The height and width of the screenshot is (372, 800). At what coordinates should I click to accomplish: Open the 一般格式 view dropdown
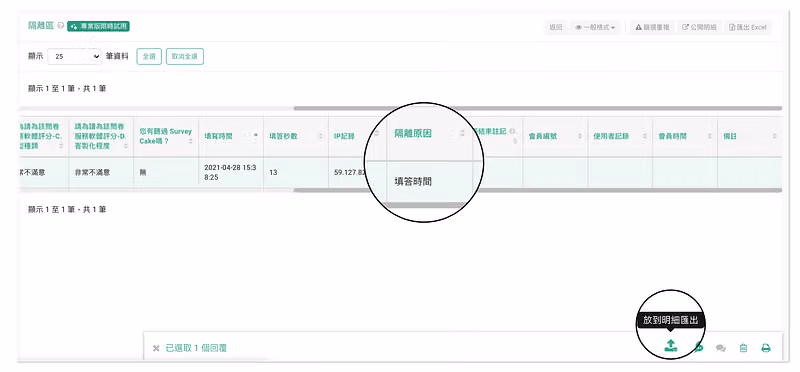click(595, 28)
